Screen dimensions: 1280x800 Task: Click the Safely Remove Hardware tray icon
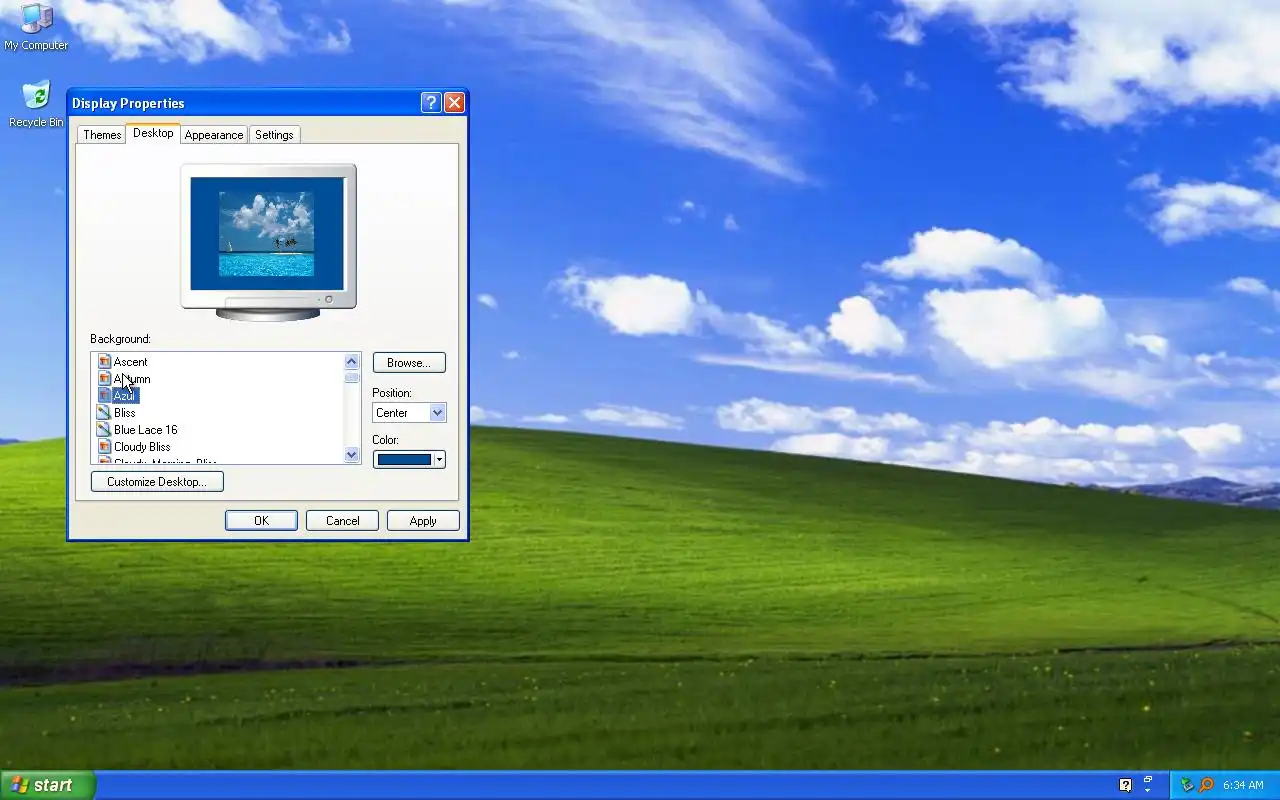coord(1188,785)
